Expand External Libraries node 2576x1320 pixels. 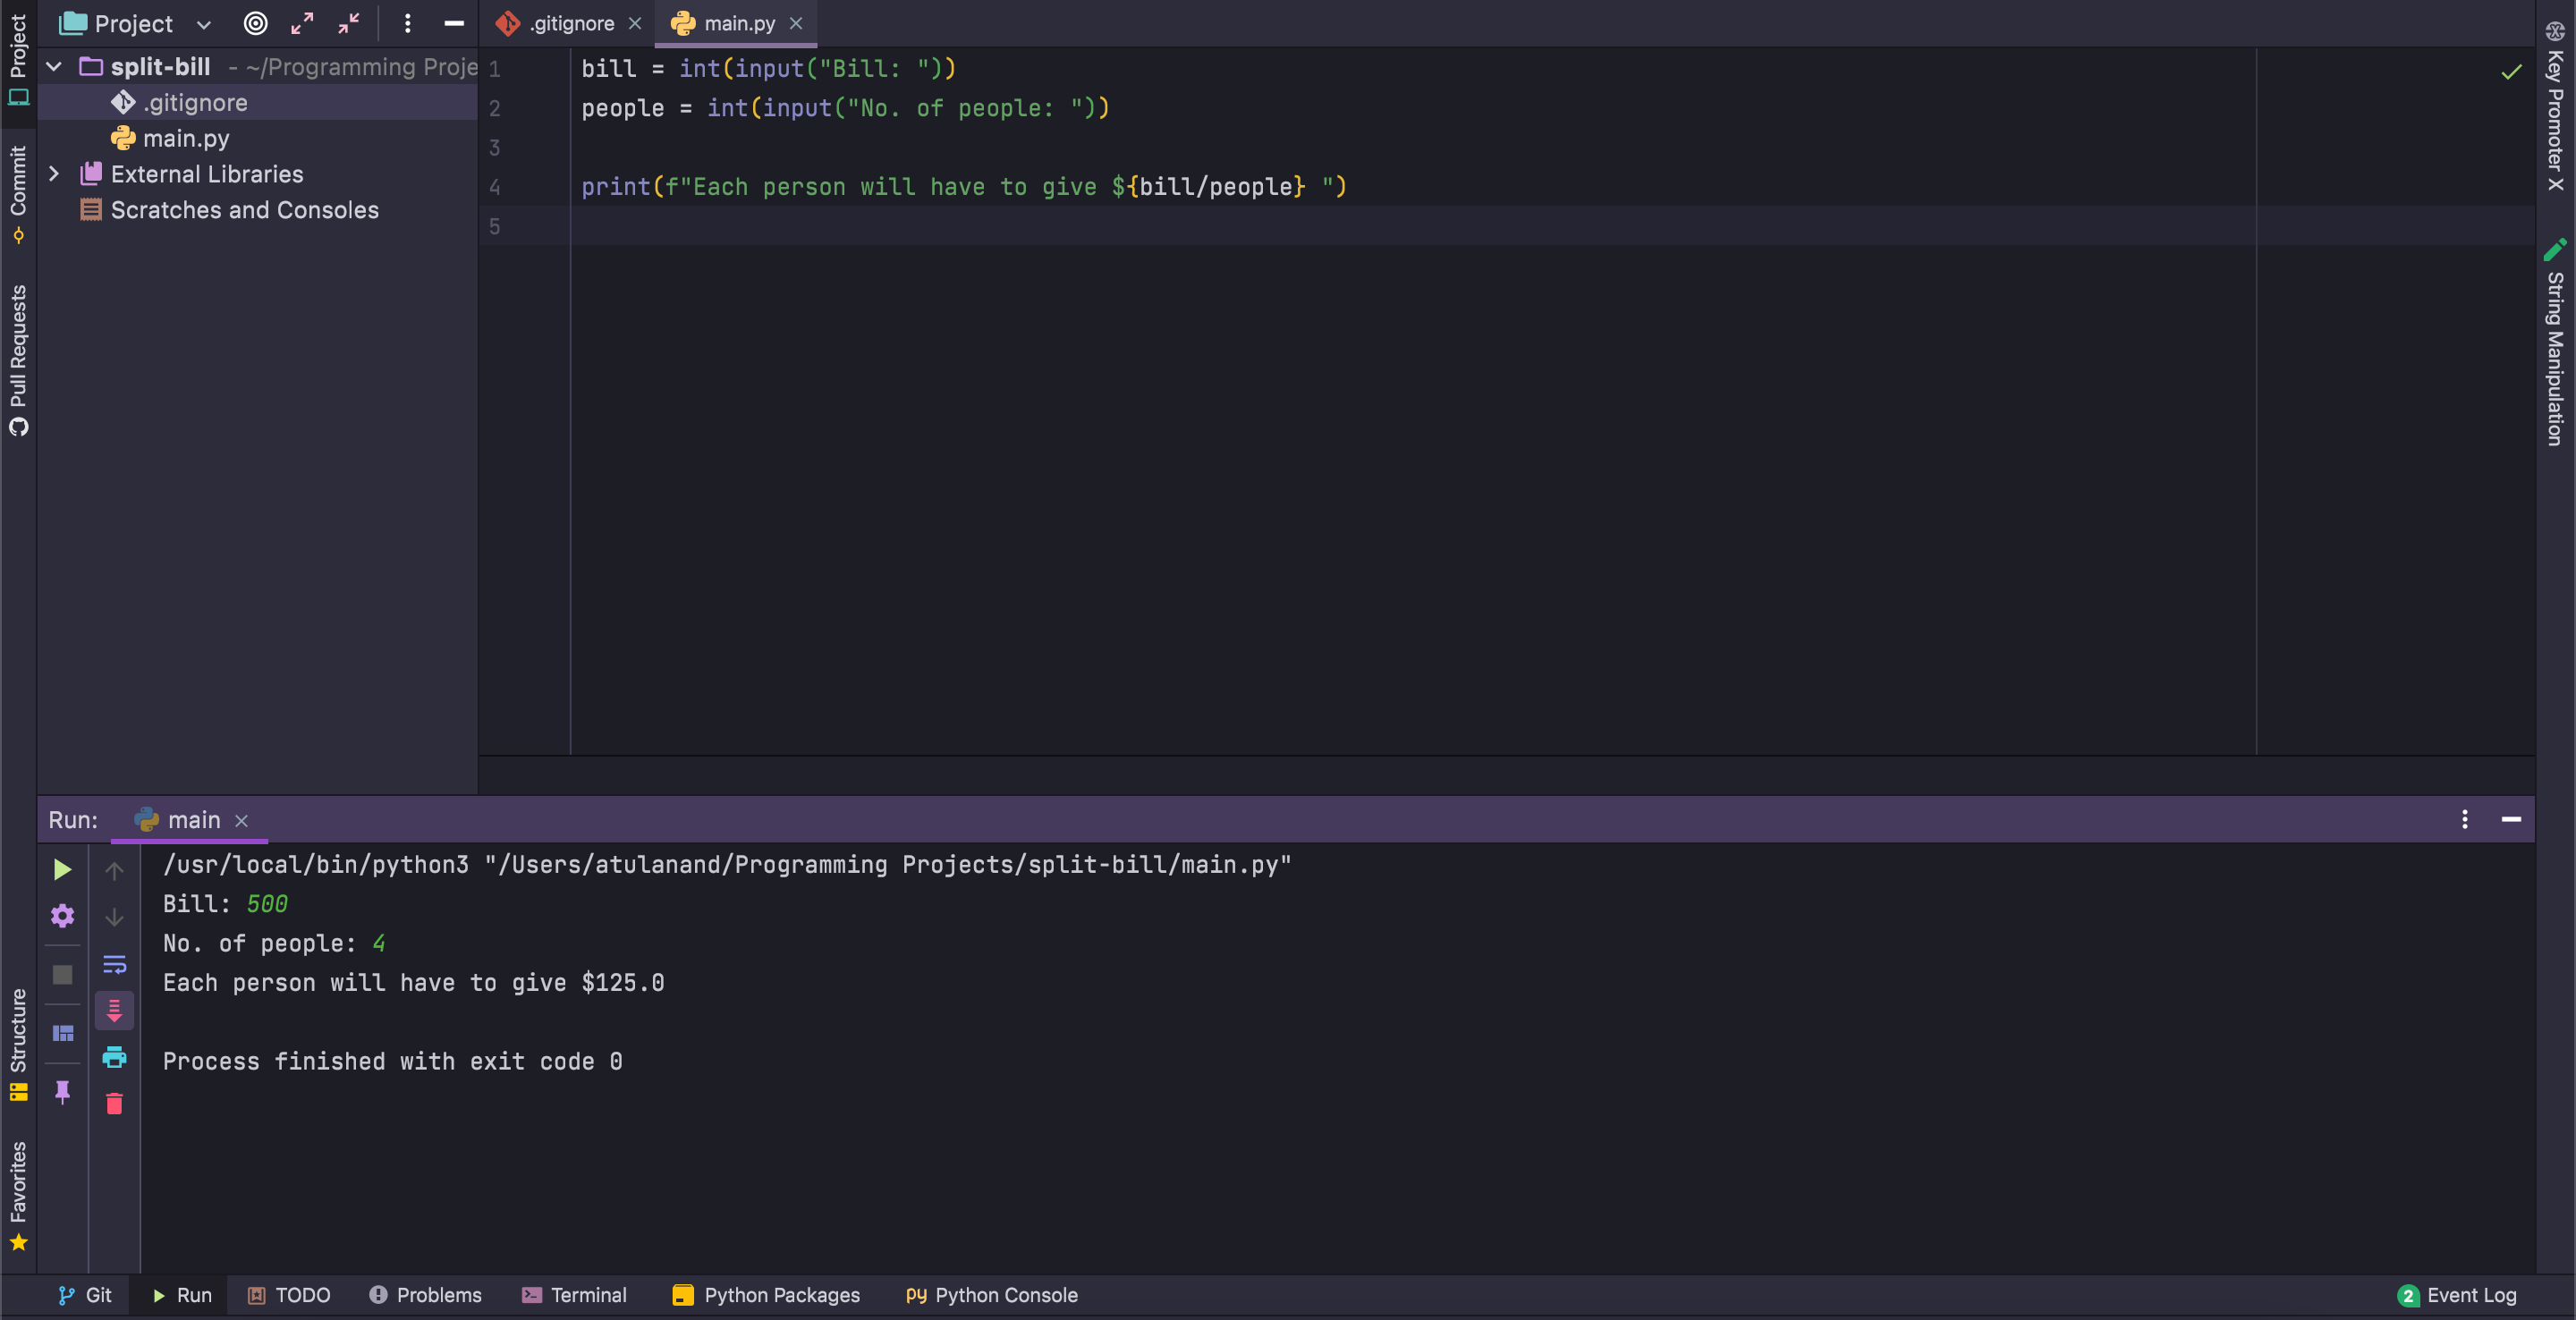point(54,174)
